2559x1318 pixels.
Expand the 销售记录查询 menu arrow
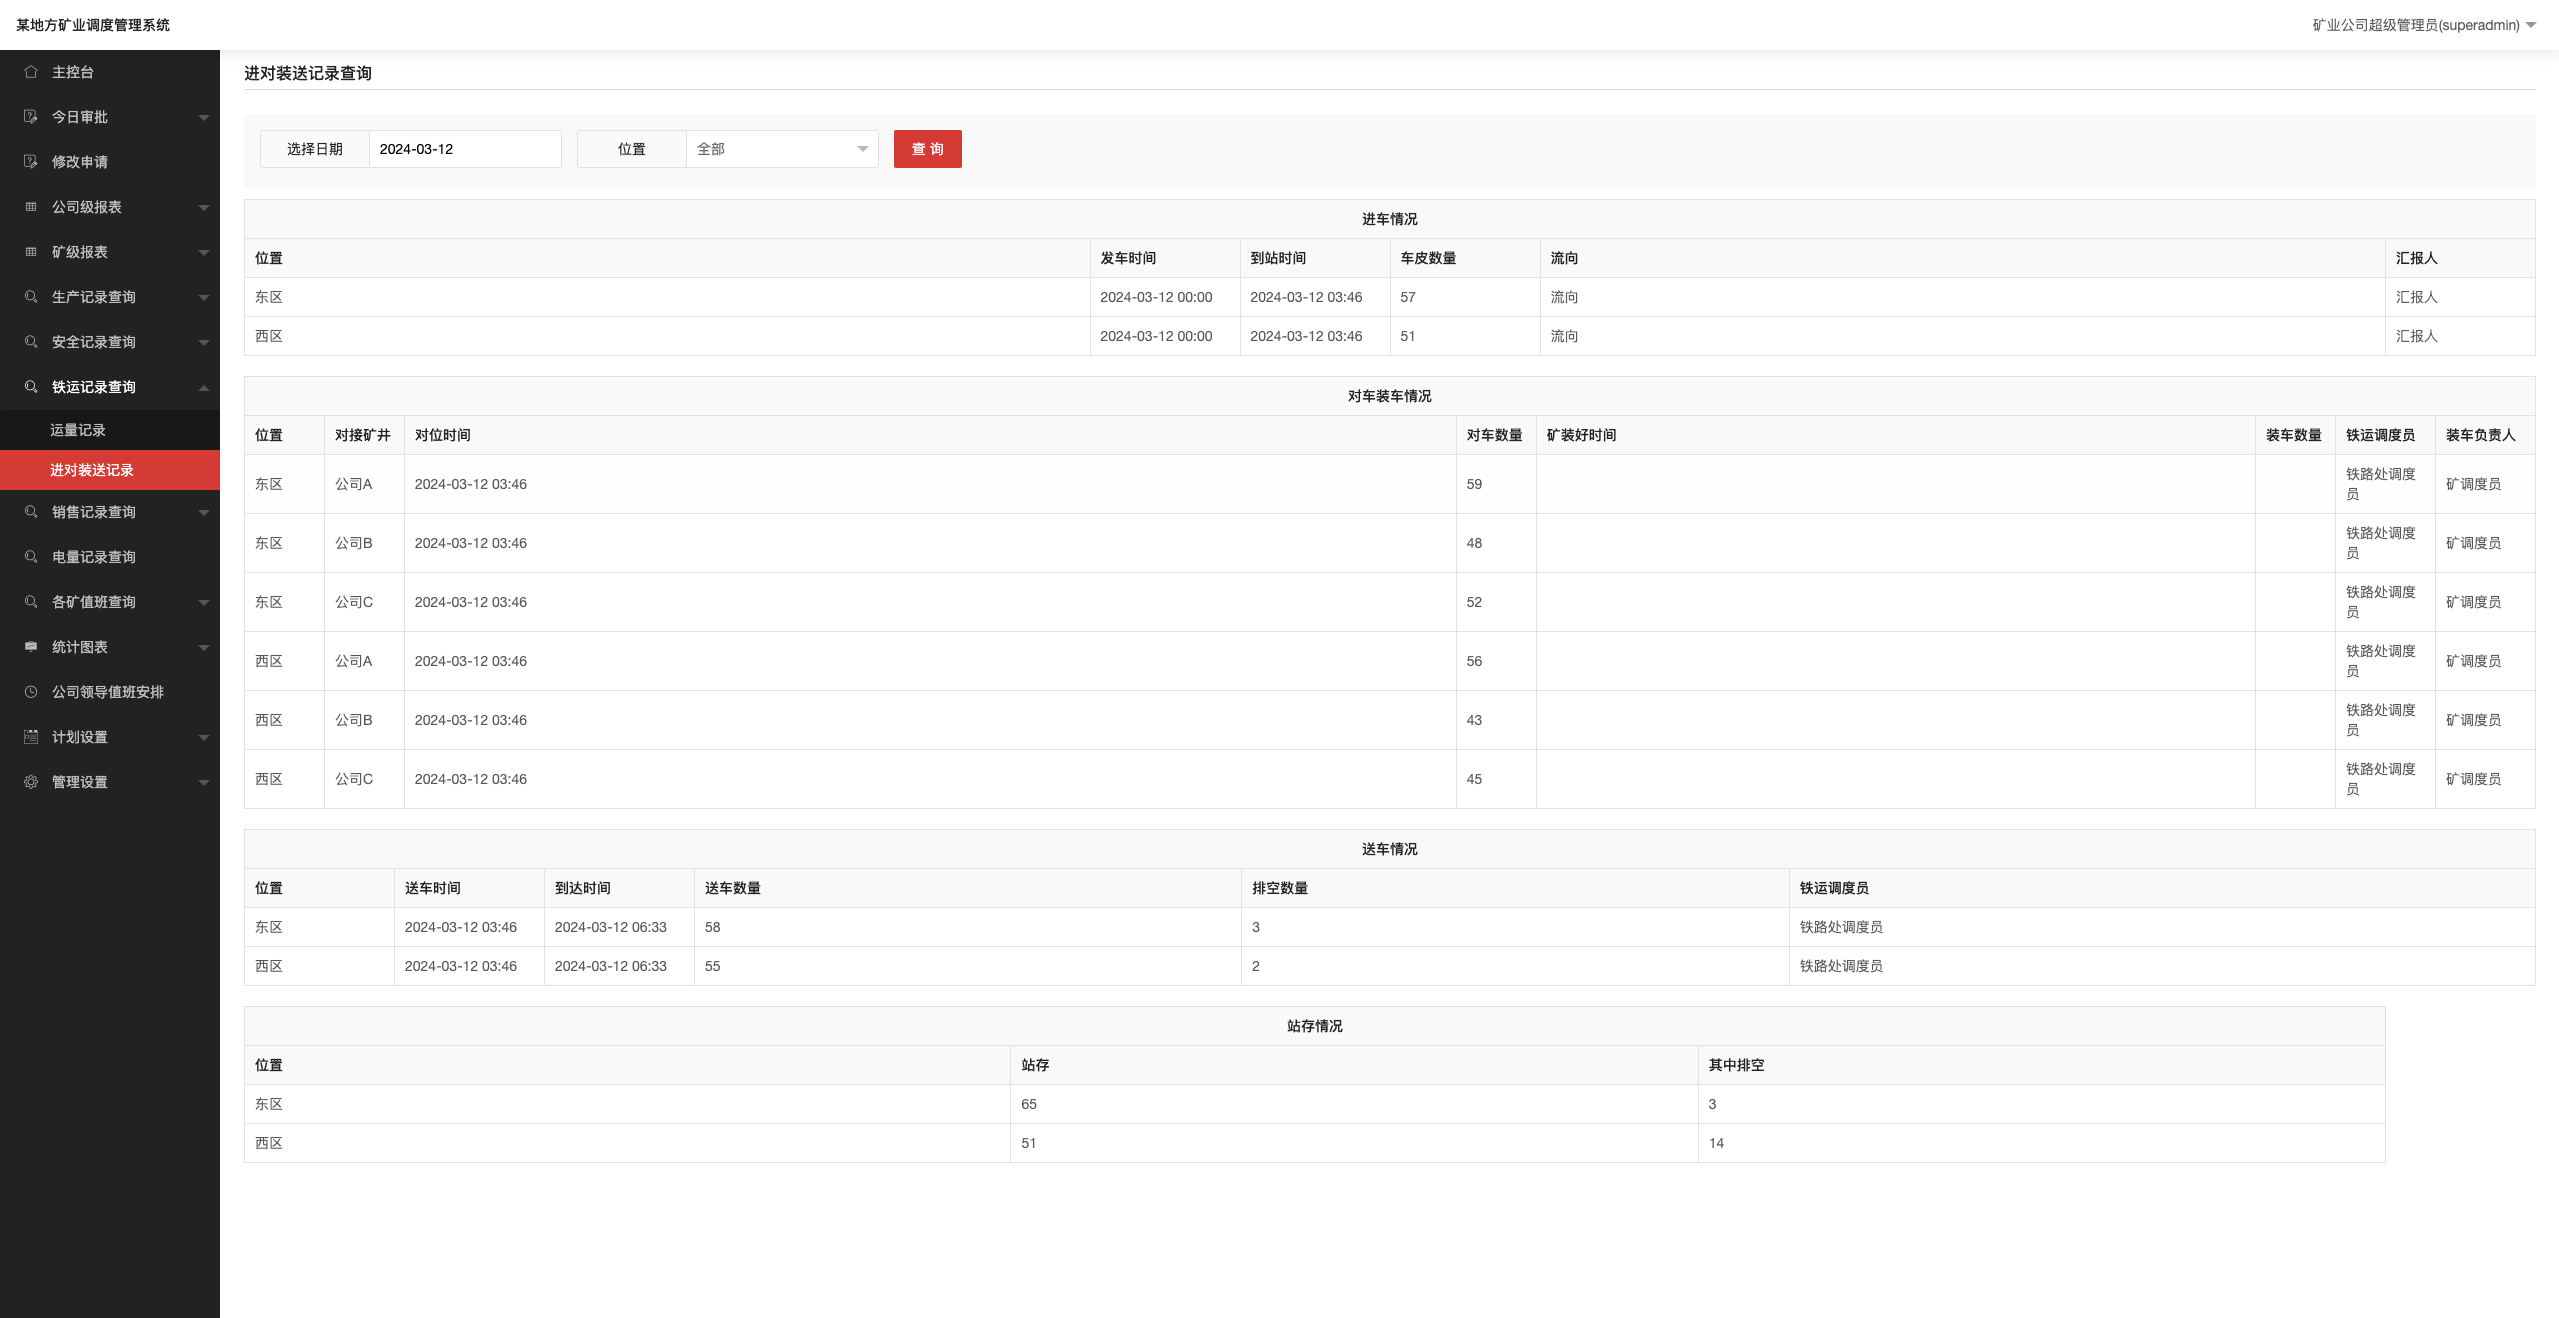pyautogui.click(x=204, y=513)
